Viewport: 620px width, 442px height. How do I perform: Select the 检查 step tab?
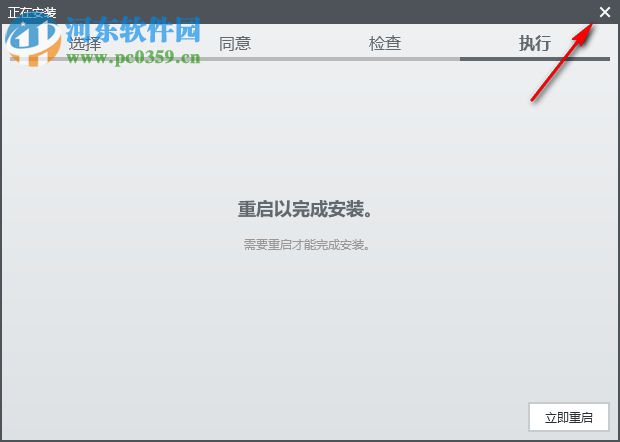pos(385,43)
